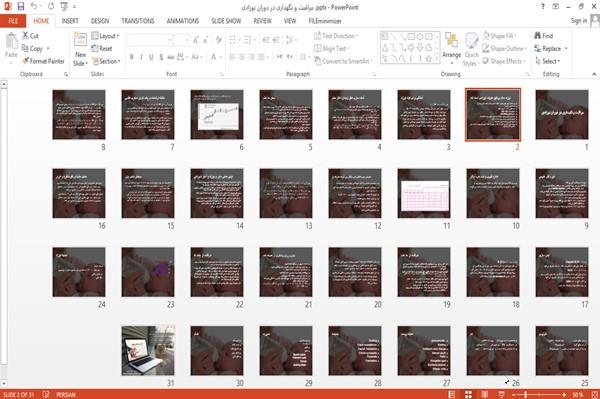Switch to Normal view in status bar
Image resolution: width=600 pixels, height=399 pixels.
(x=452, y=394)
